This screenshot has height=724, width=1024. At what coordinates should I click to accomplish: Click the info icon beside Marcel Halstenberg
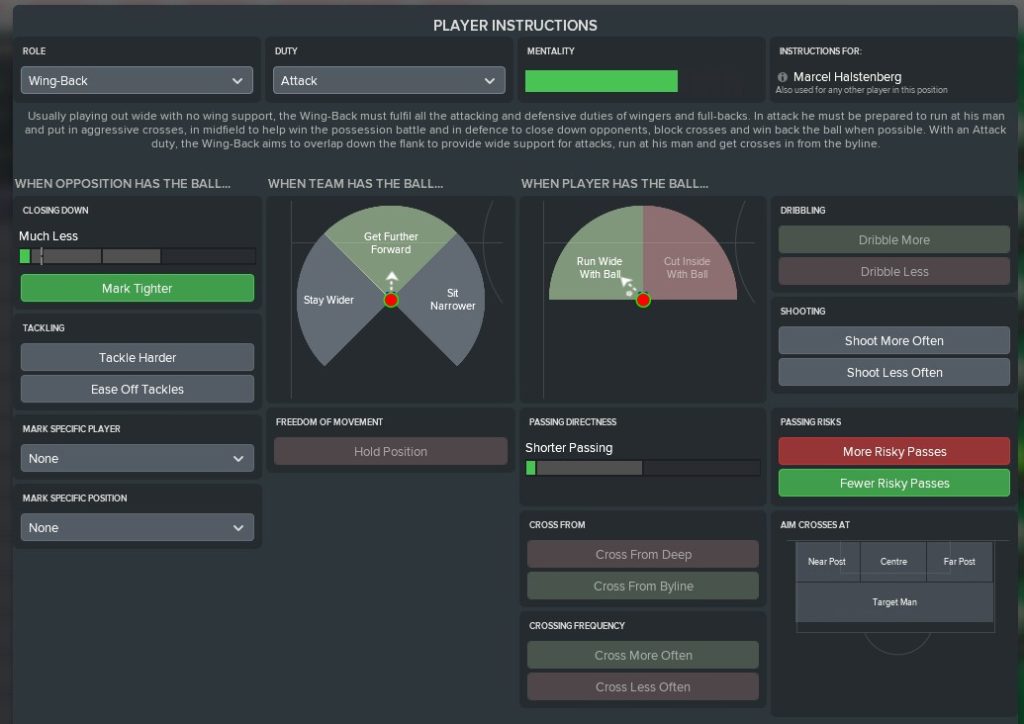[x=782, y=77]
